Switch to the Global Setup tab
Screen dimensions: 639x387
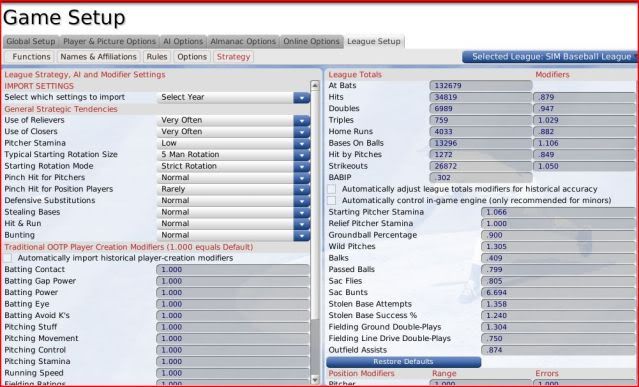tap(31, 42)
